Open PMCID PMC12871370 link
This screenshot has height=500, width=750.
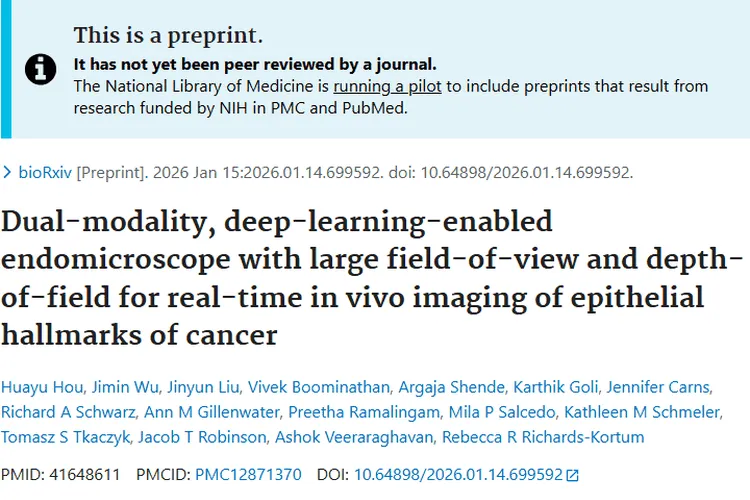click(248, 474)
